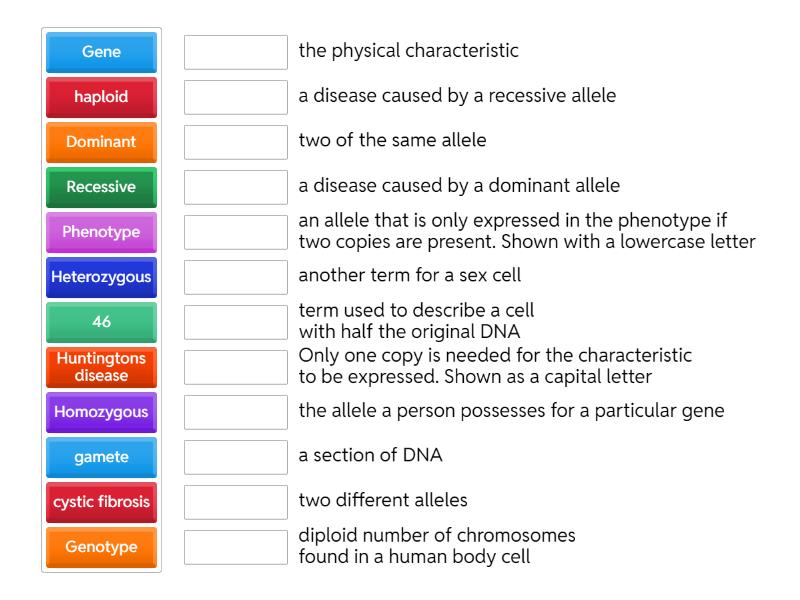Image resolution: width=800 pixels, height=600 pixels.
Task: Select the orange Genotype tile
Action: [x=101, y=547]
